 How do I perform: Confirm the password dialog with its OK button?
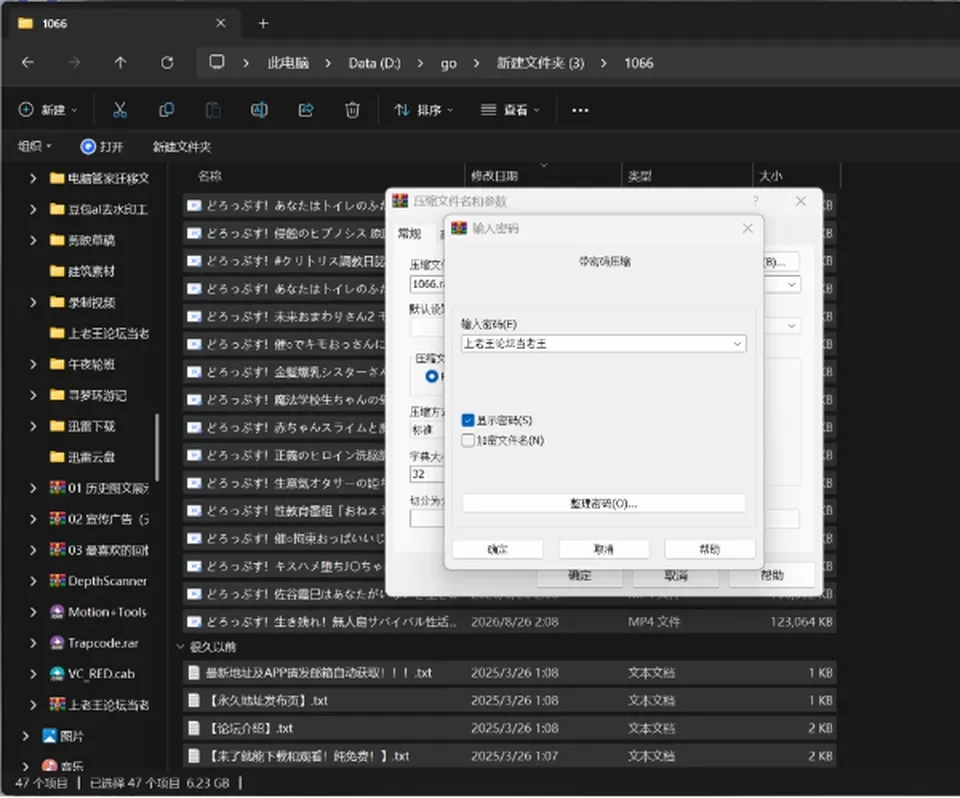[497, 549]
